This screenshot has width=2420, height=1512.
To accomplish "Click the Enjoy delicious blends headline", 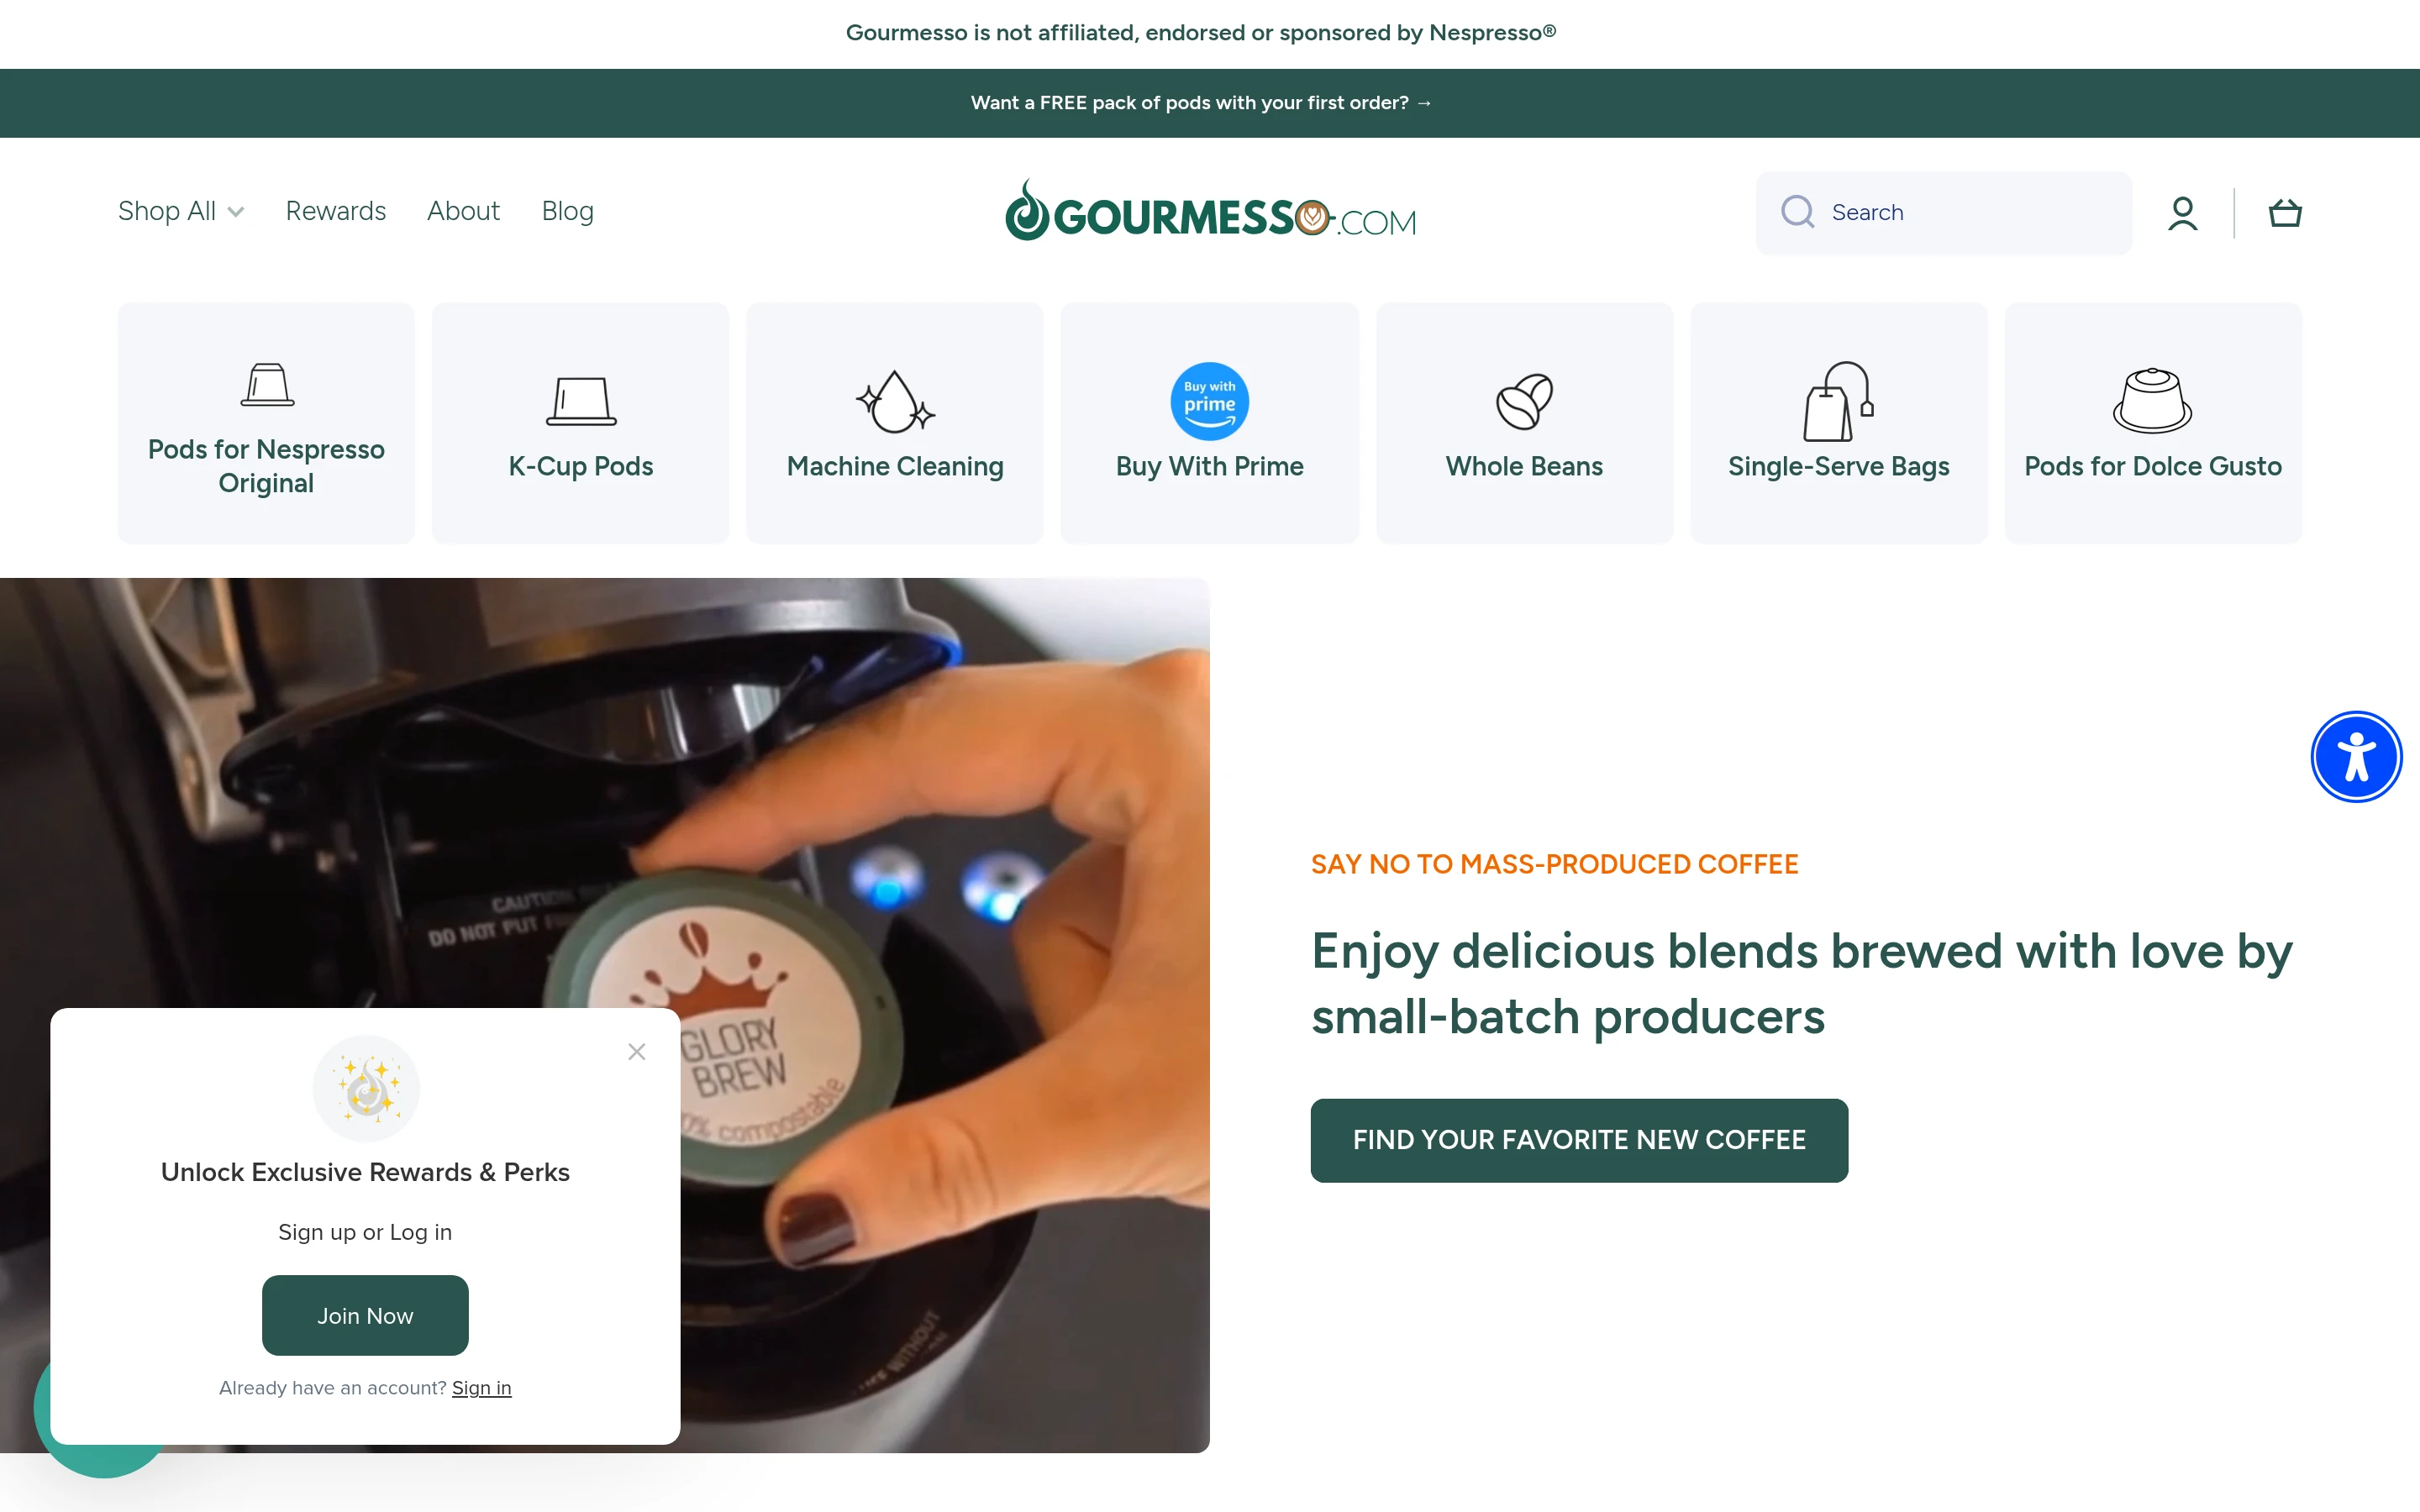I will [1801, 984].
